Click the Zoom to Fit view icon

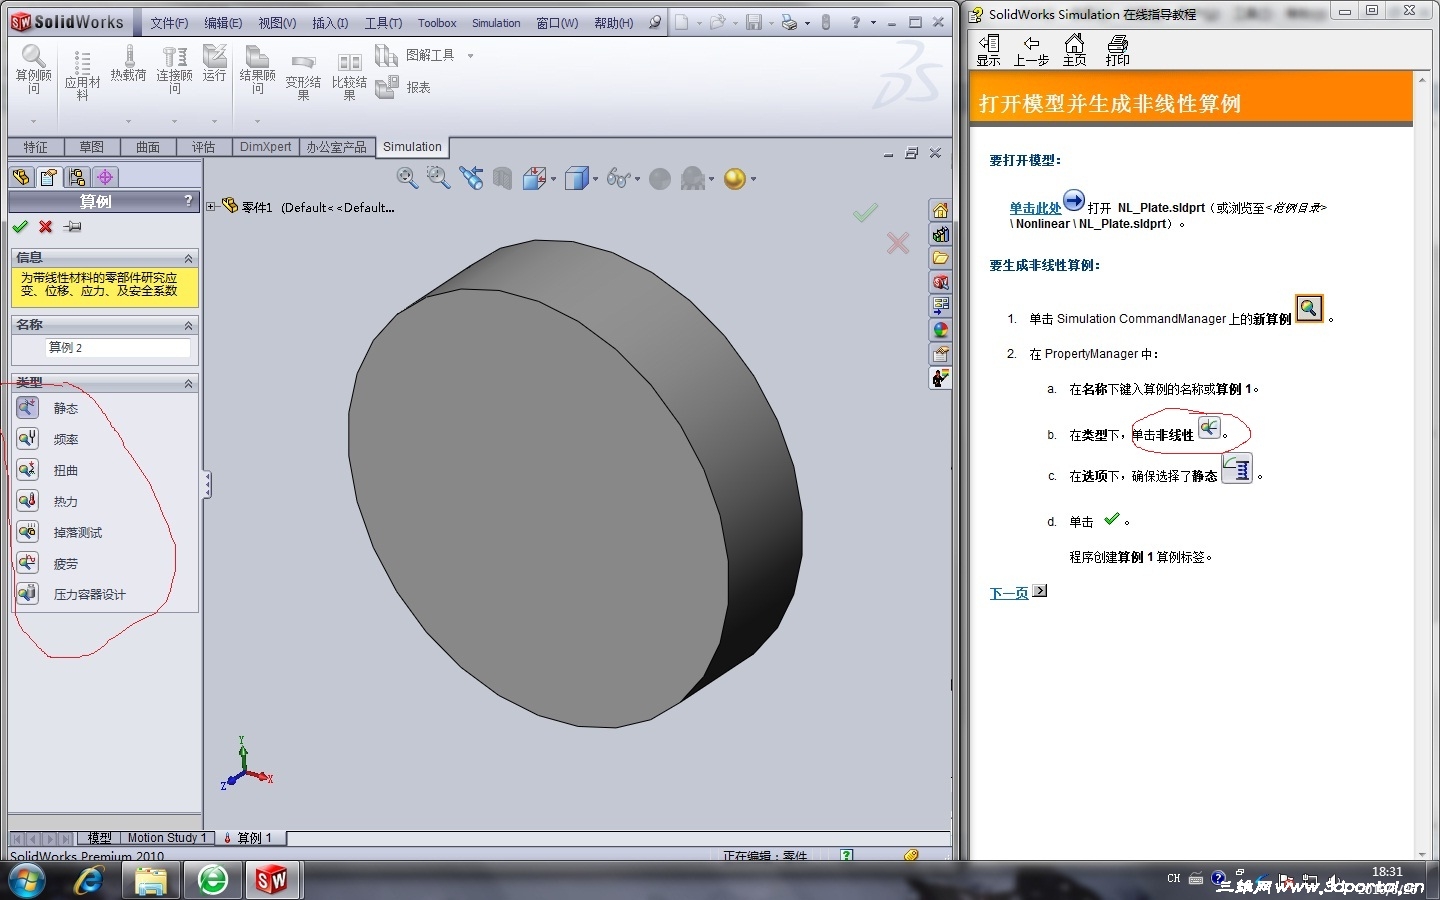point(407,178)
